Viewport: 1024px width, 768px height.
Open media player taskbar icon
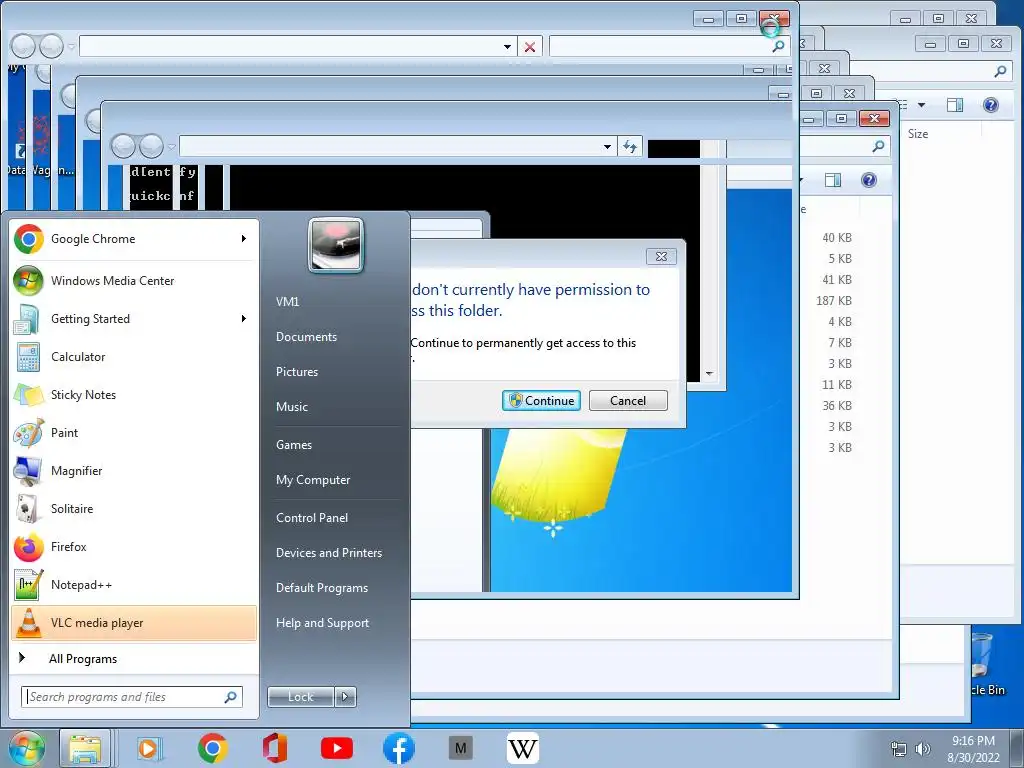[150, 748]
